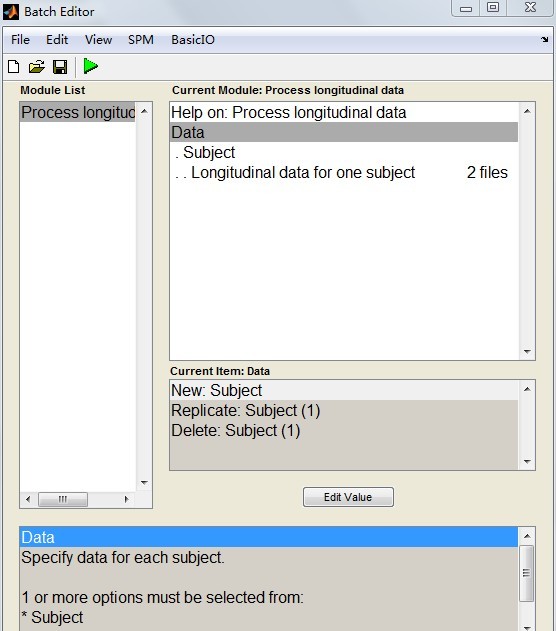Click right arrow of Module List scrollbar
The width and height of the screenshot is (556, 631).
click(126, 499)
